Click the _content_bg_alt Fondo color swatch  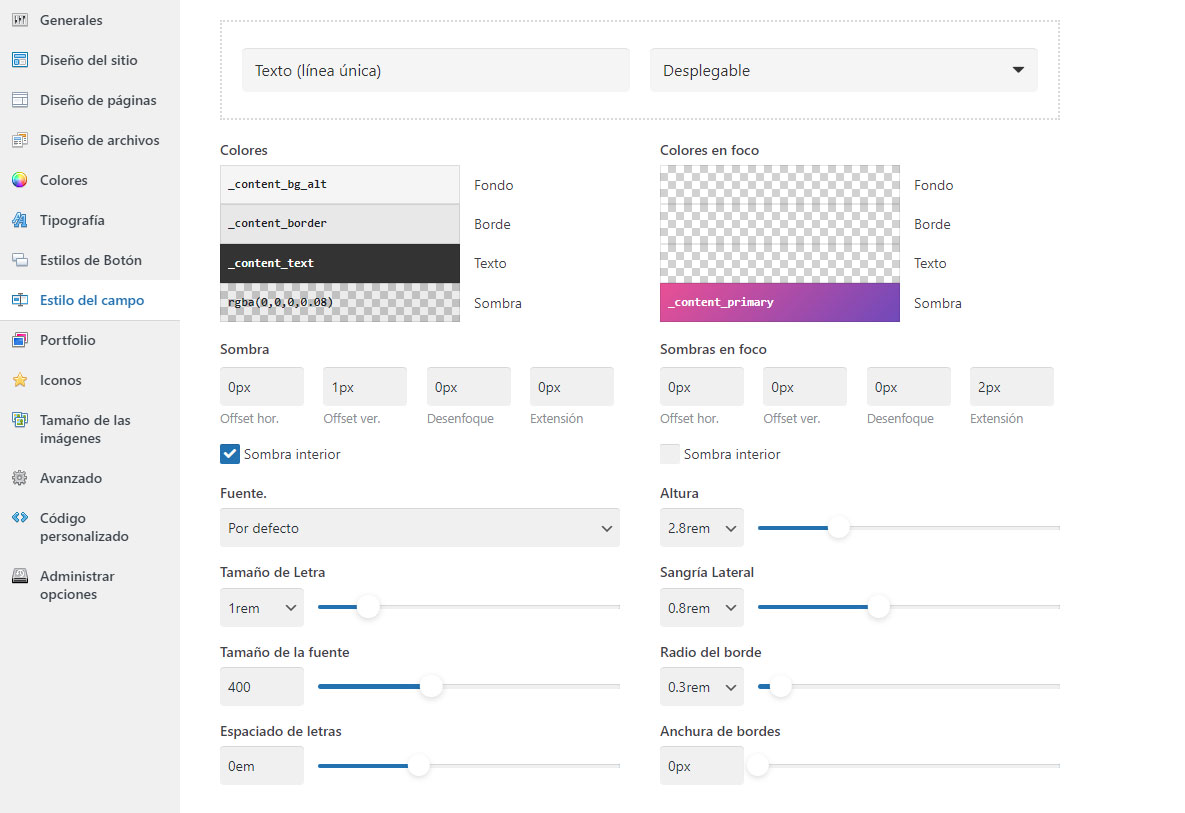[339, 184]
